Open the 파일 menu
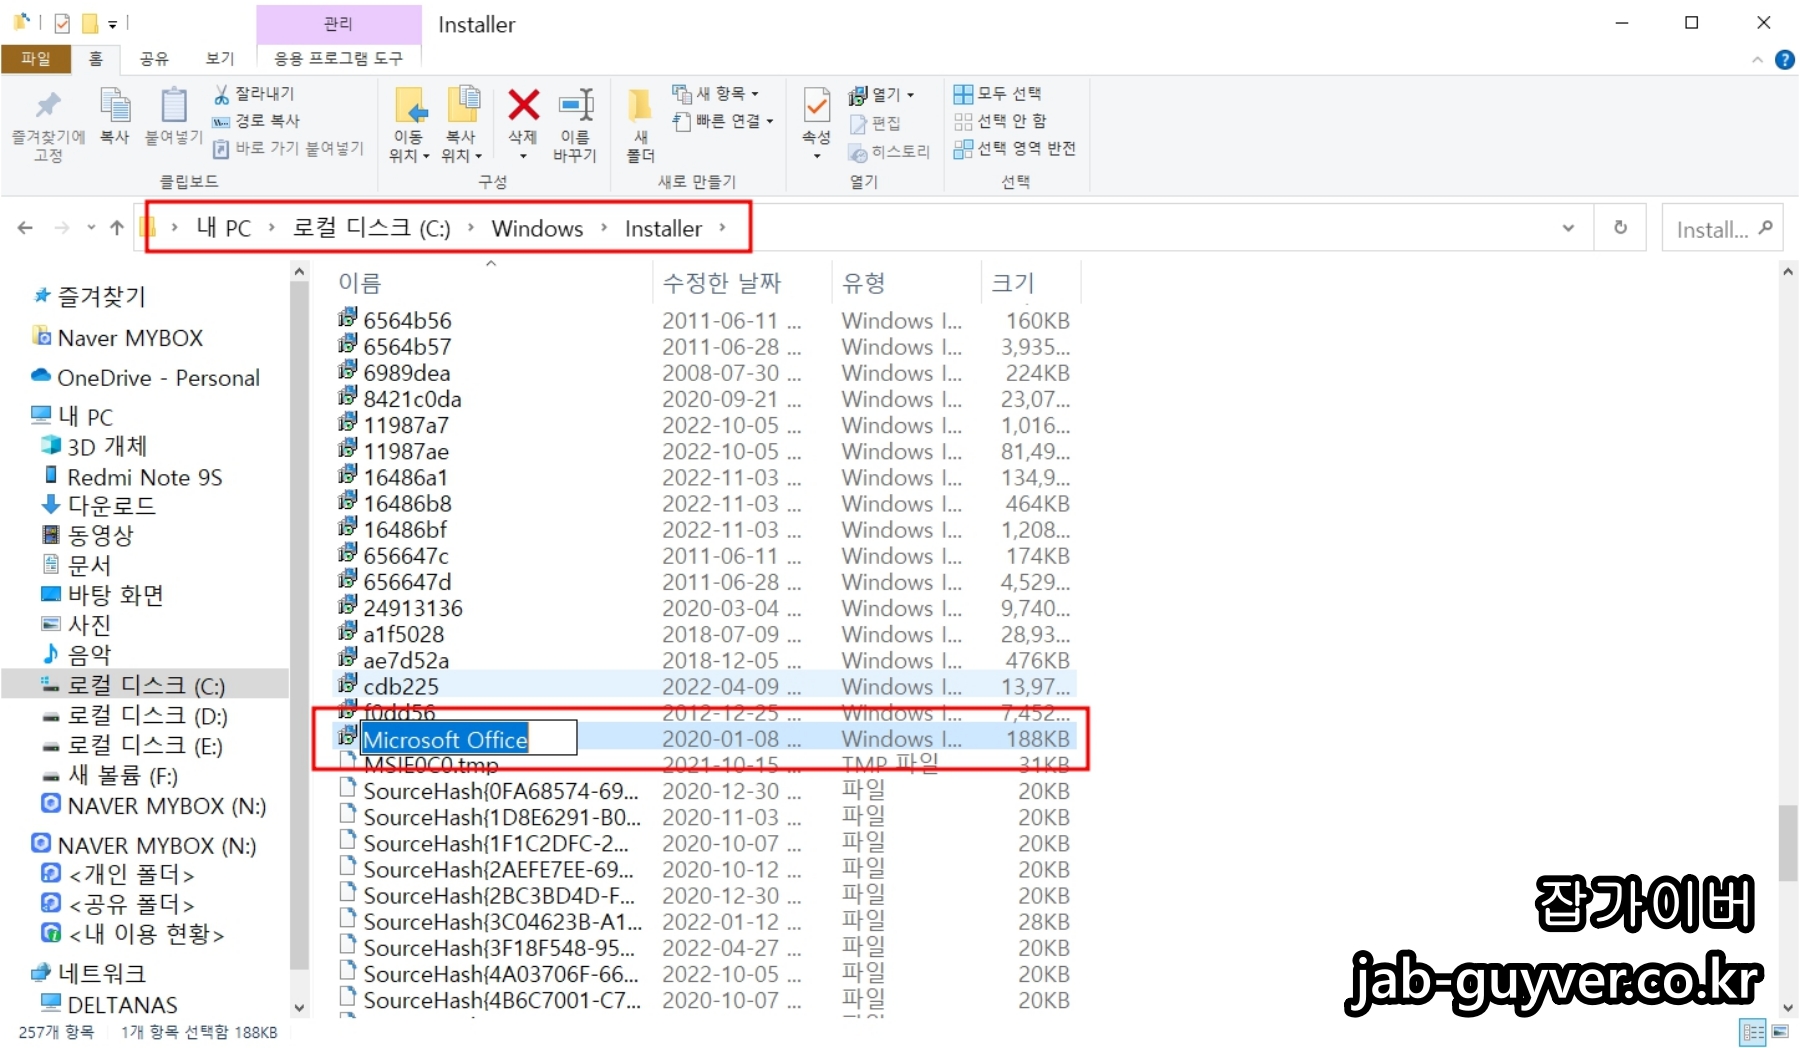The width and height of the screenshot is (1800, 1048). coord(36,59)
